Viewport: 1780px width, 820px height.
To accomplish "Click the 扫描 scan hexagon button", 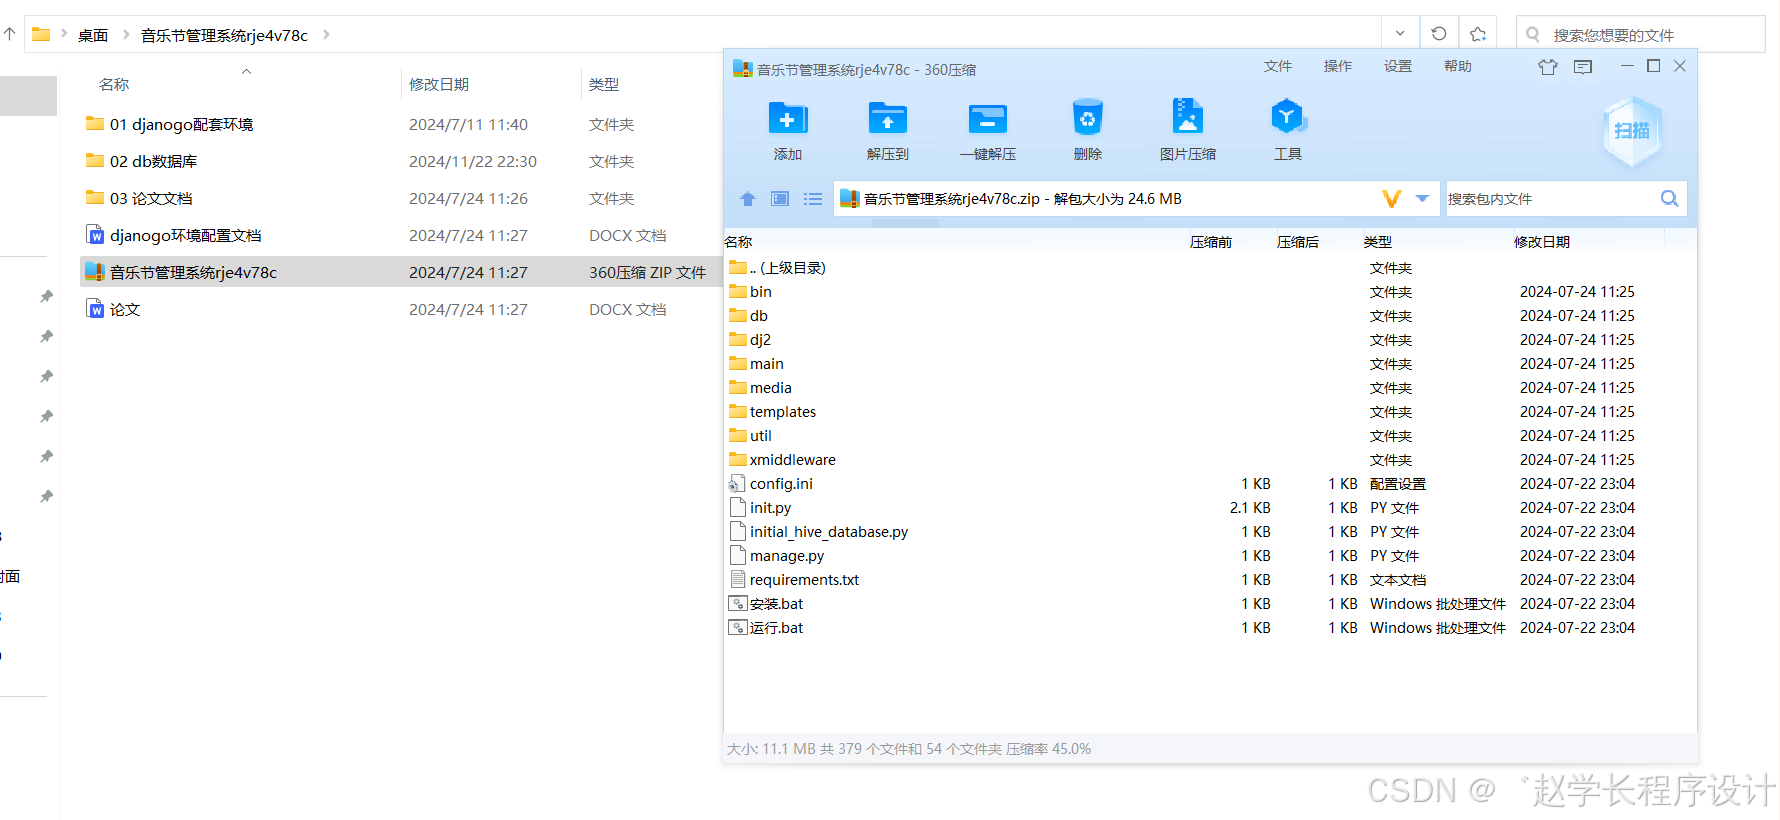I will [x=1631, y=131].
